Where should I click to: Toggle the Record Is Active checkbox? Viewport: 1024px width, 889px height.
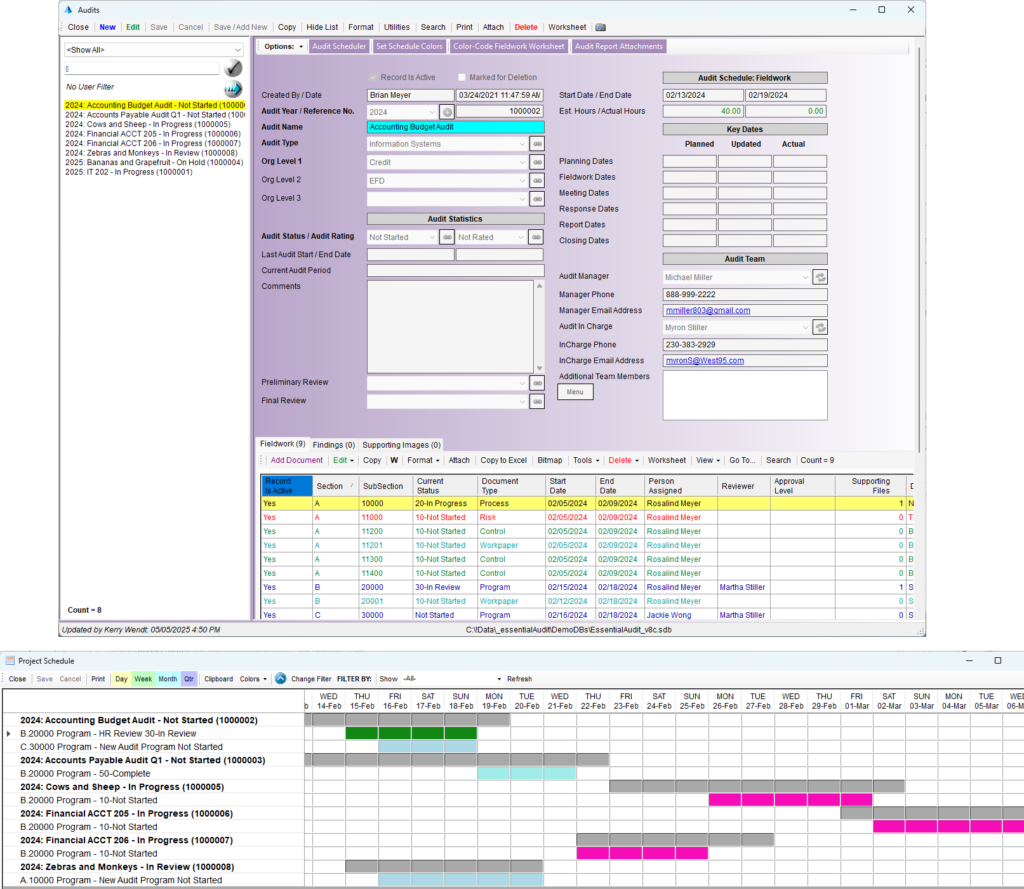373,77
